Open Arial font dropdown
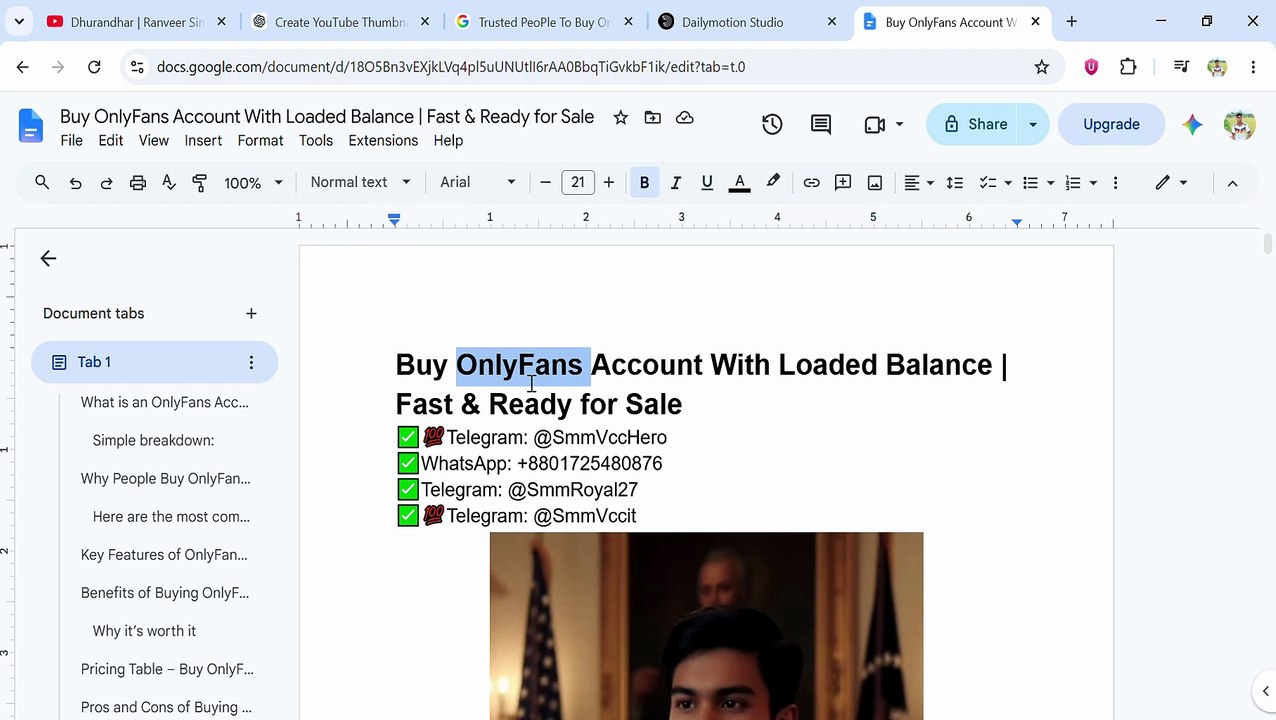The image size is (1276, 720). [478, 182]
